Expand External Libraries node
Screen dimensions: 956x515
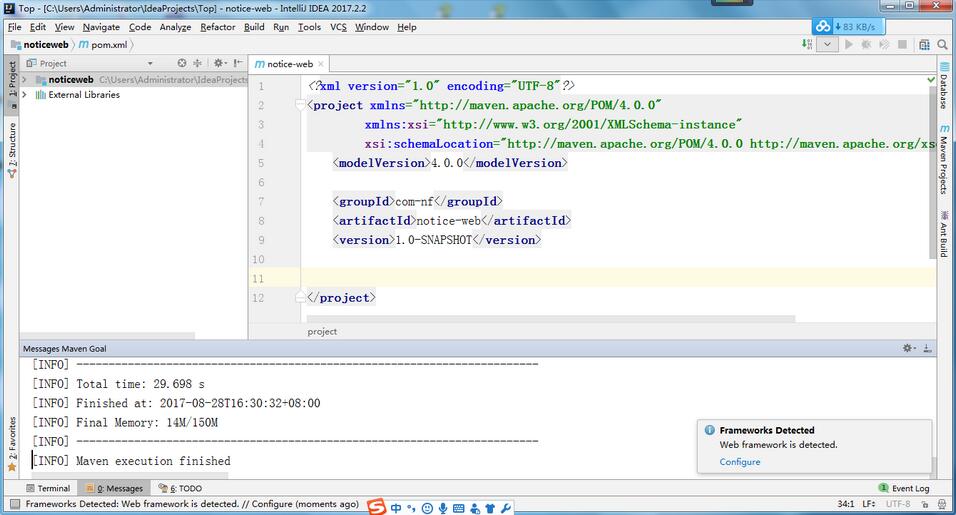point(24,94)
